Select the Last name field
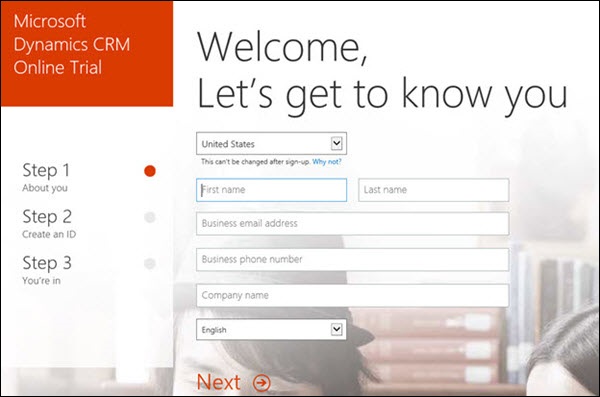 434,190
